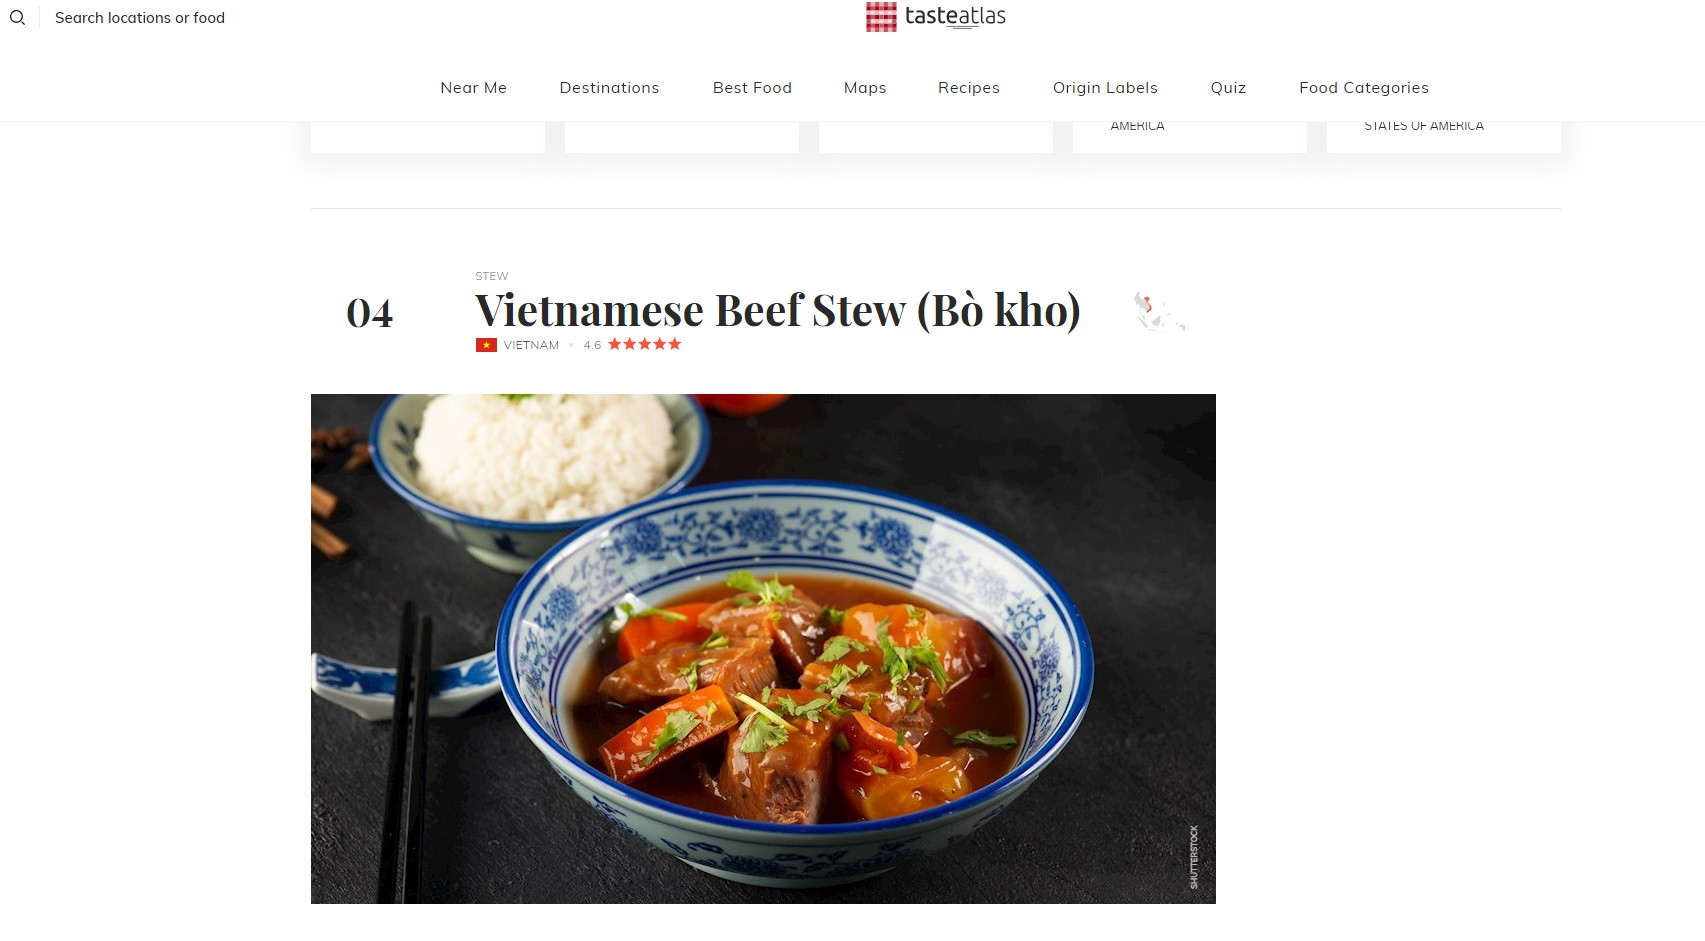Go to Best Food page
This screenshot has width=1705, height=941.
point(752,88)
